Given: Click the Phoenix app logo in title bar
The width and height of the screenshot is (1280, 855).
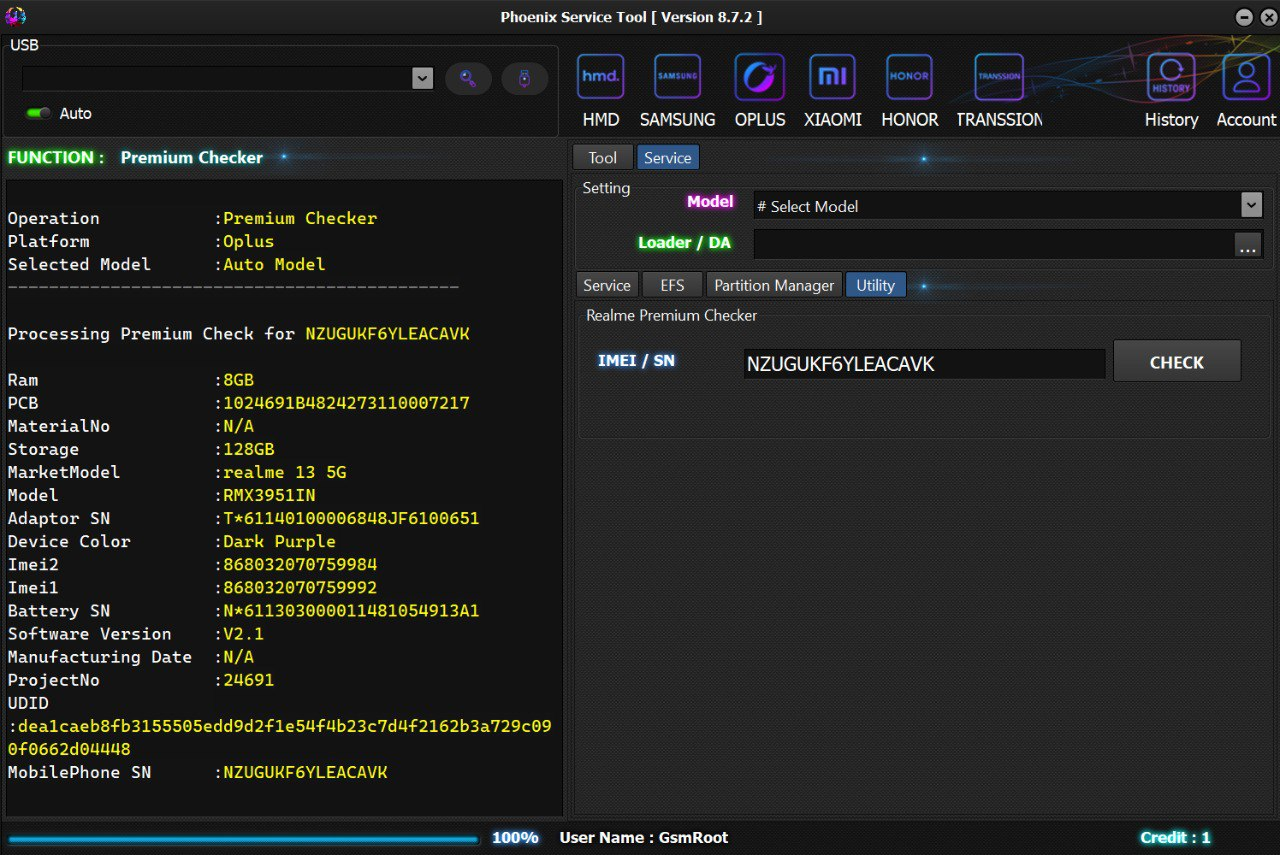Looking at the screenshot, I should (x=16, y=16).
